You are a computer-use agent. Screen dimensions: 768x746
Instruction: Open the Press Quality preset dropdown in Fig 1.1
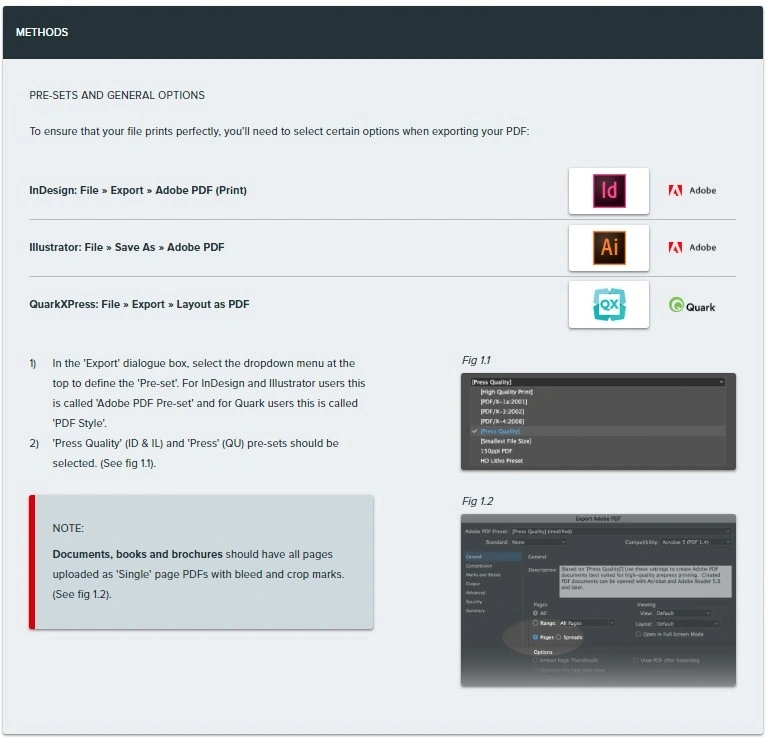click(x=598, y=382)
